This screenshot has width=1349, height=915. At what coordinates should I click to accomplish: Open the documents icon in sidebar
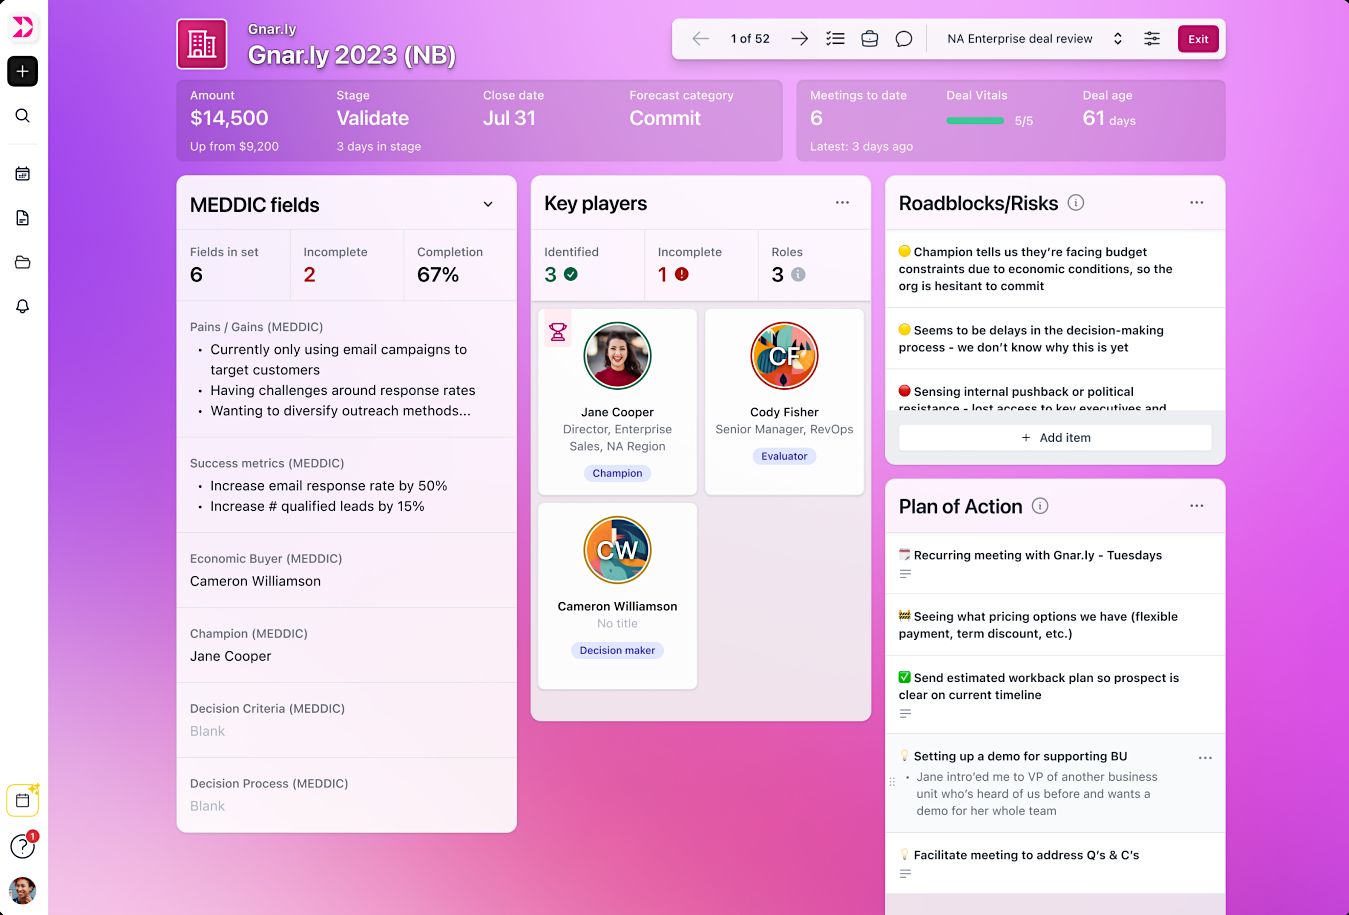[22, 218]
